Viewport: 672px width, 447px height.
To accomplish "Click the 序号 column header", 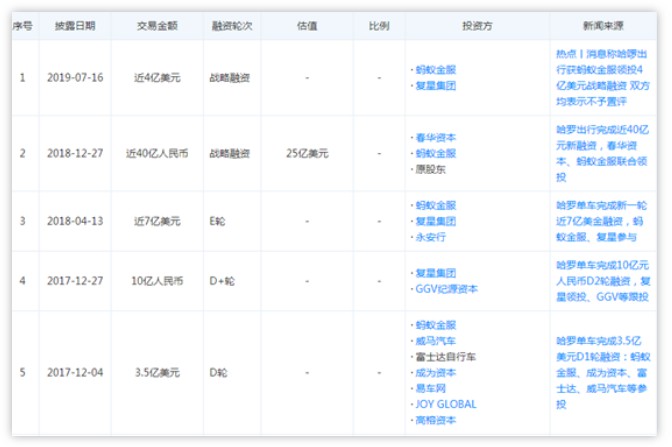I will (22, 26).
